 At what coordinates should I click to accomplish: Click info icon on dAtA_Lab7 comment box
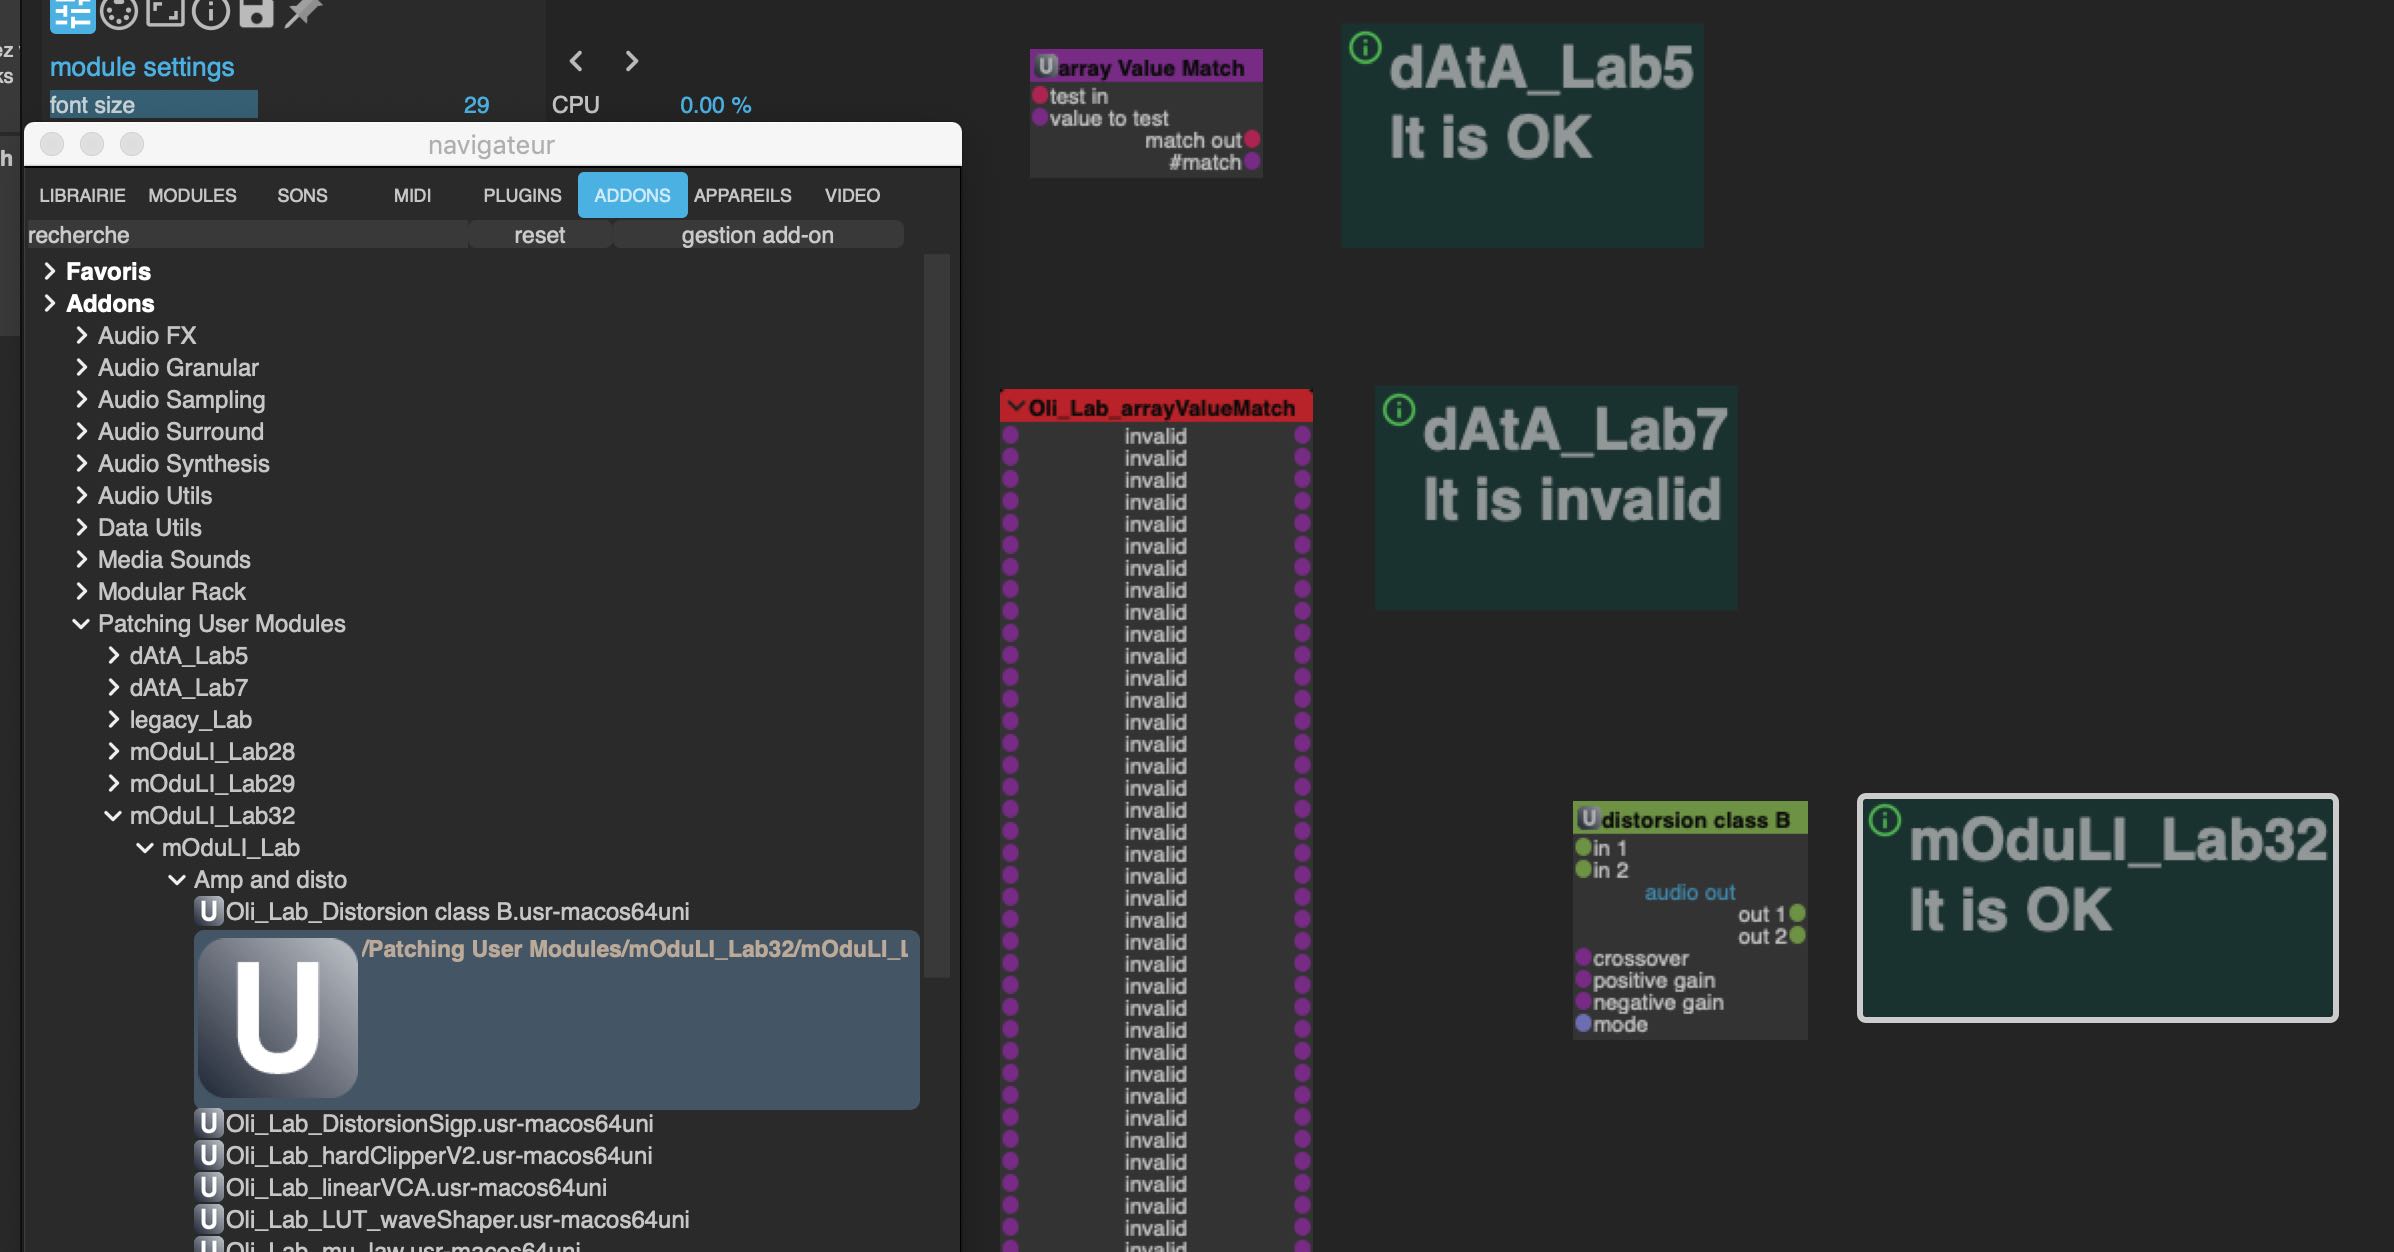[x=1398, y=409]
